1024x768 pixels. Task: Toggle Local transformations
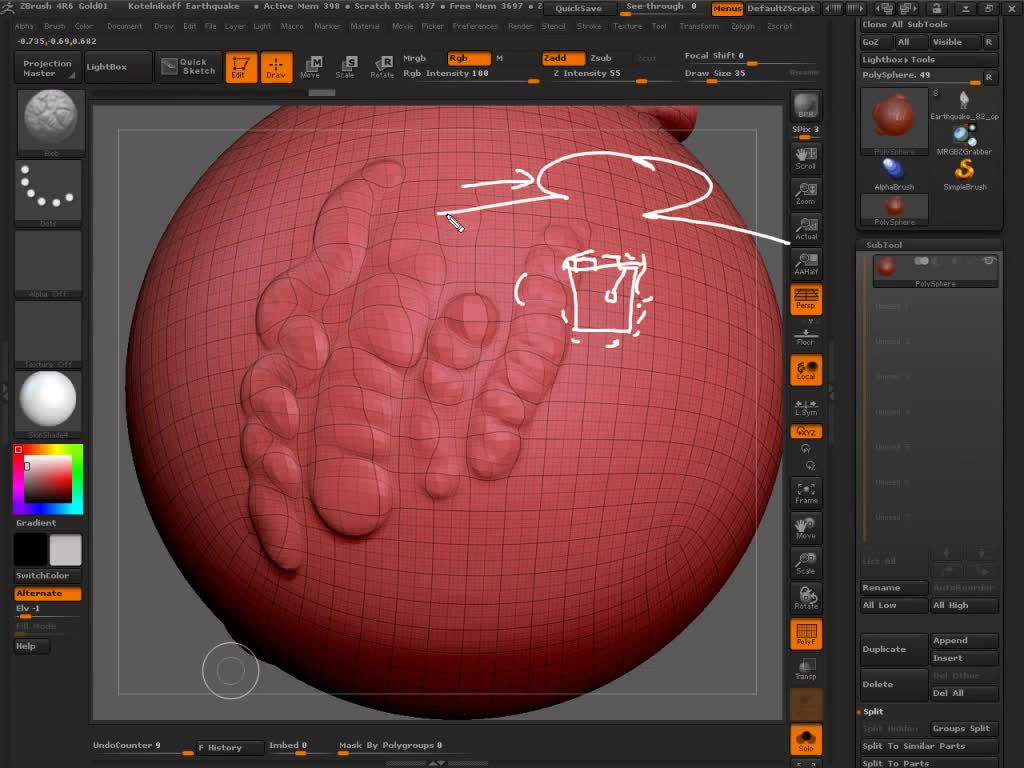(x=805, y=370)
